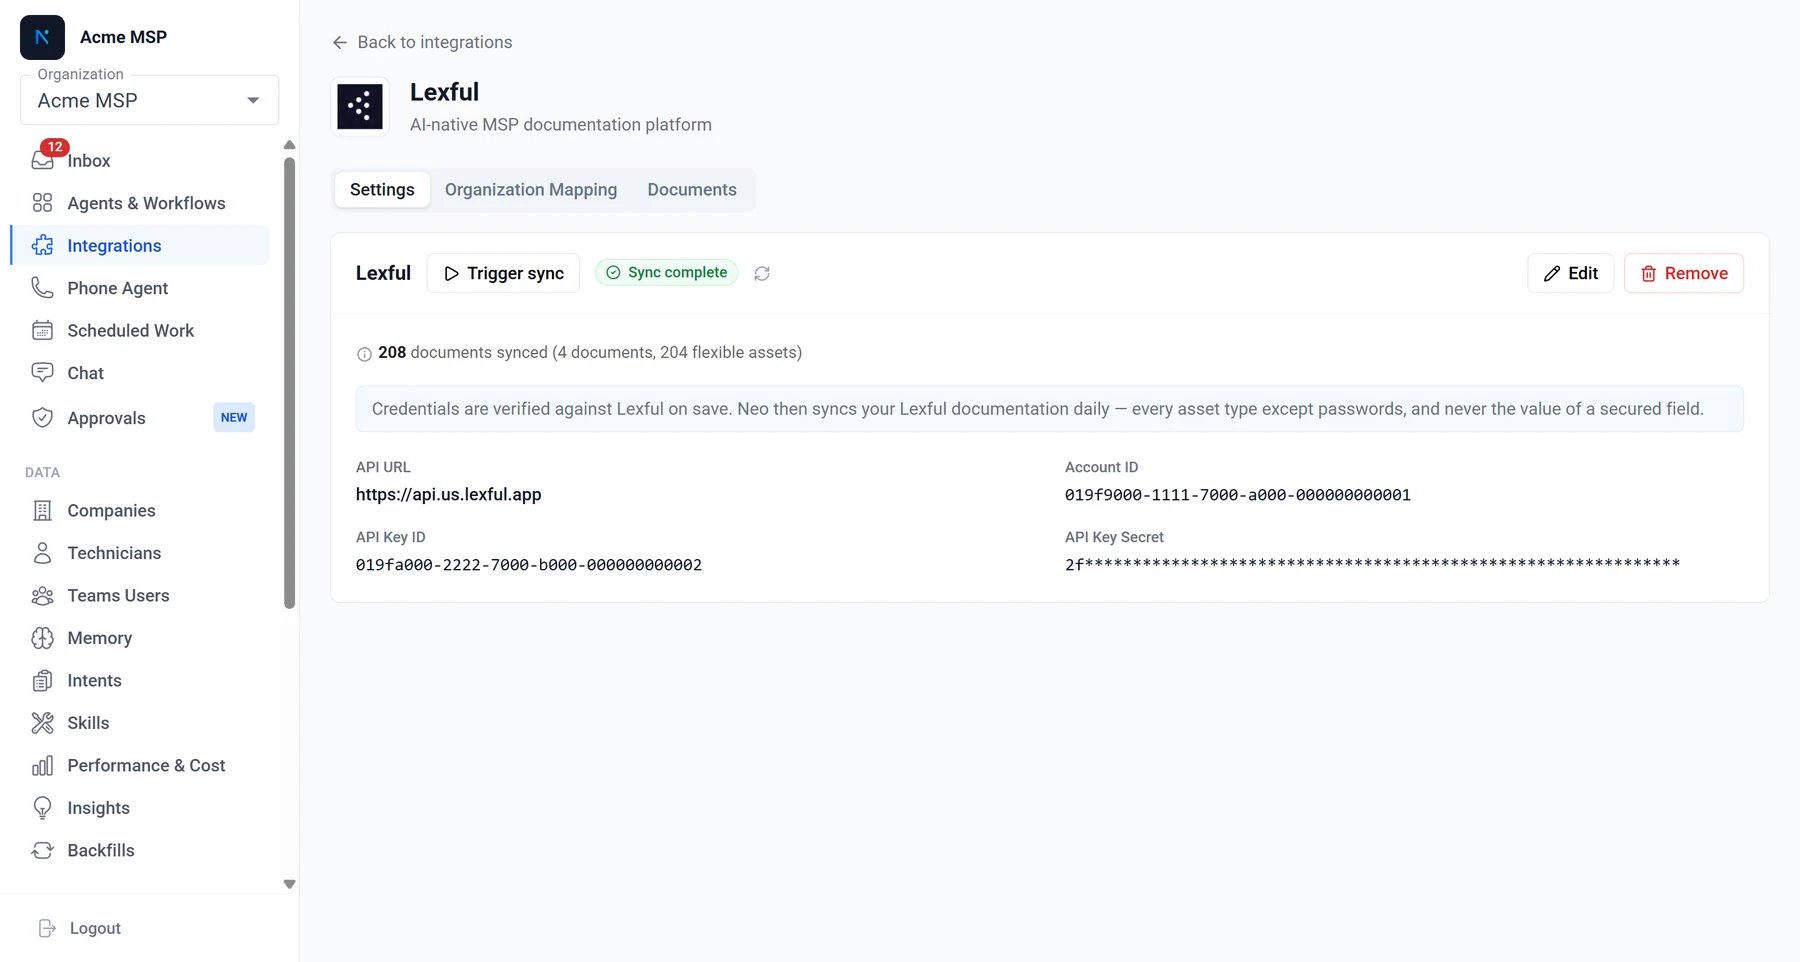The image size is (1800, 962).
Task: Click the Lexful logo thumbnail
Action: [360, 106]
